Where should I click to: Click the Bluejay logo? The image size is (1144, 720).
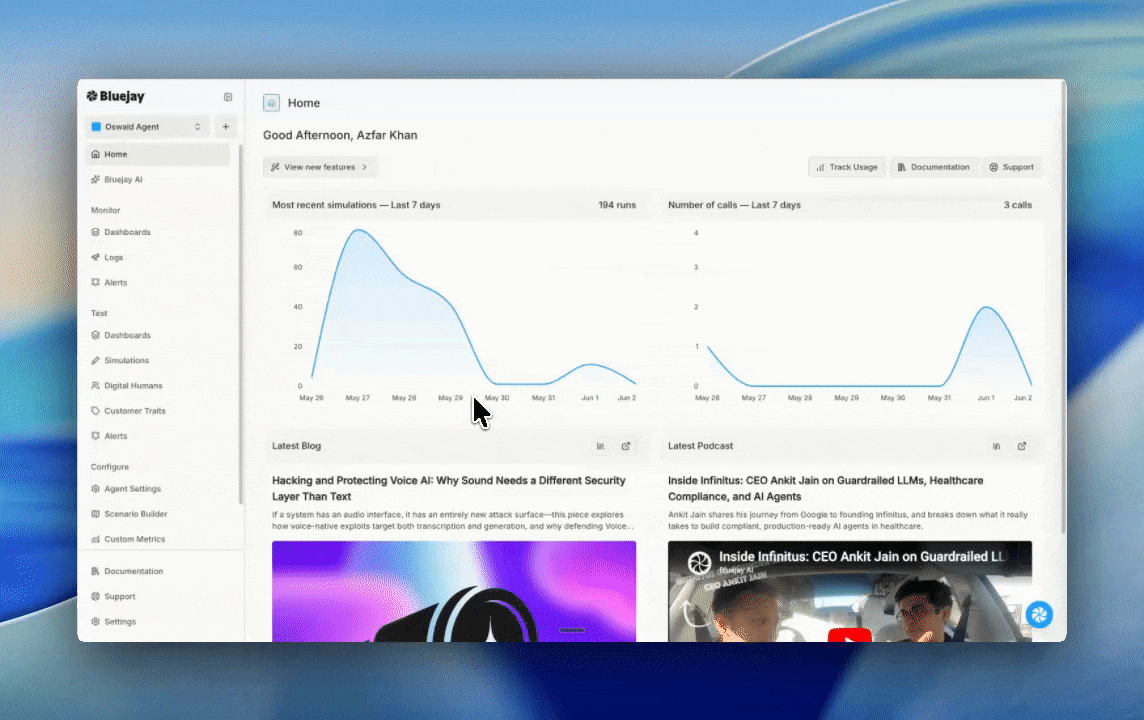(115, 96)
